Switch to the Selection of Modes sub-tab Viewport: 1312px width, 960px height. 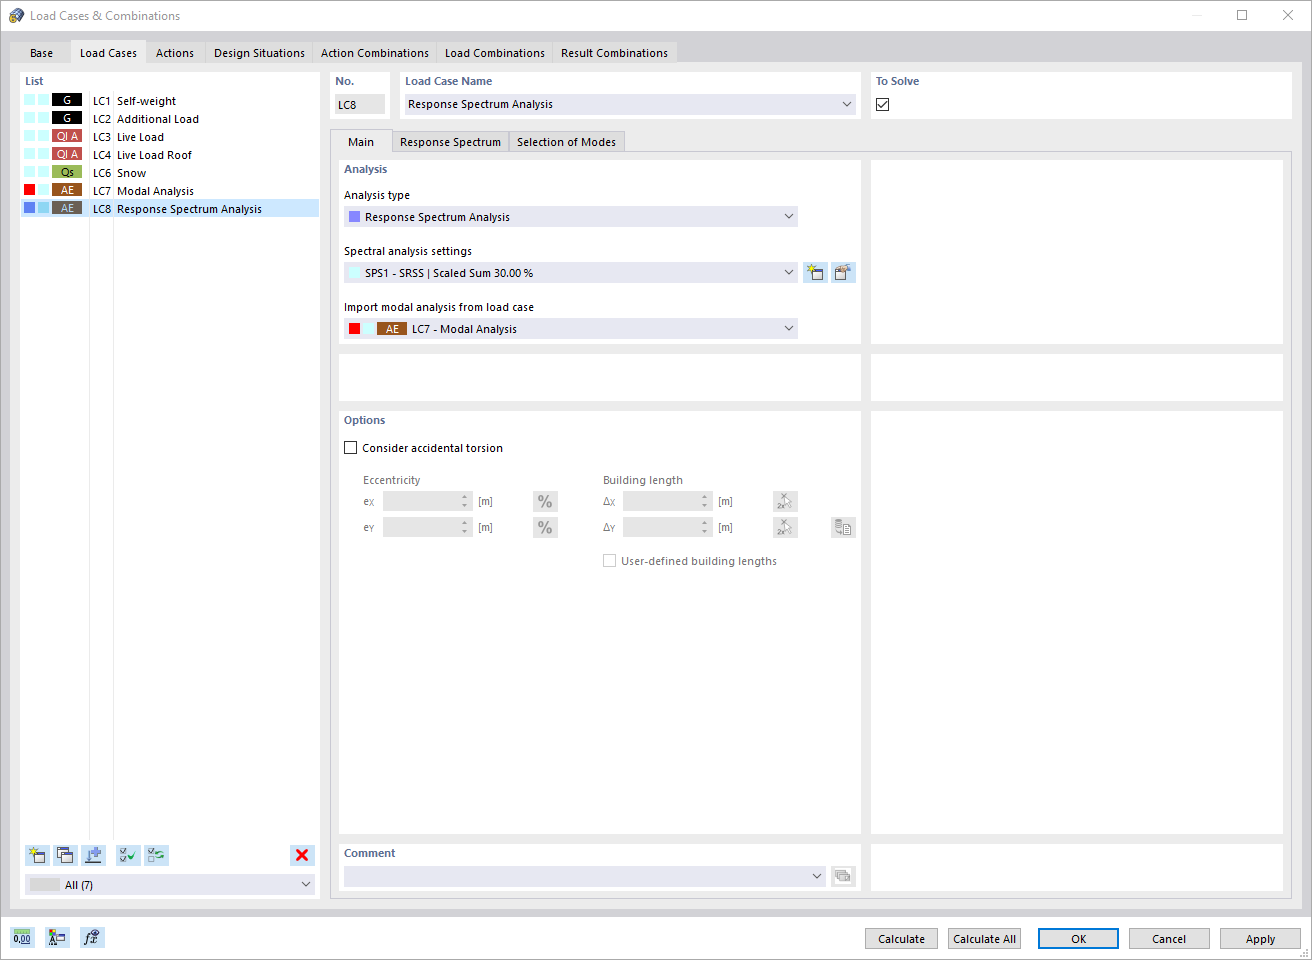566,142
